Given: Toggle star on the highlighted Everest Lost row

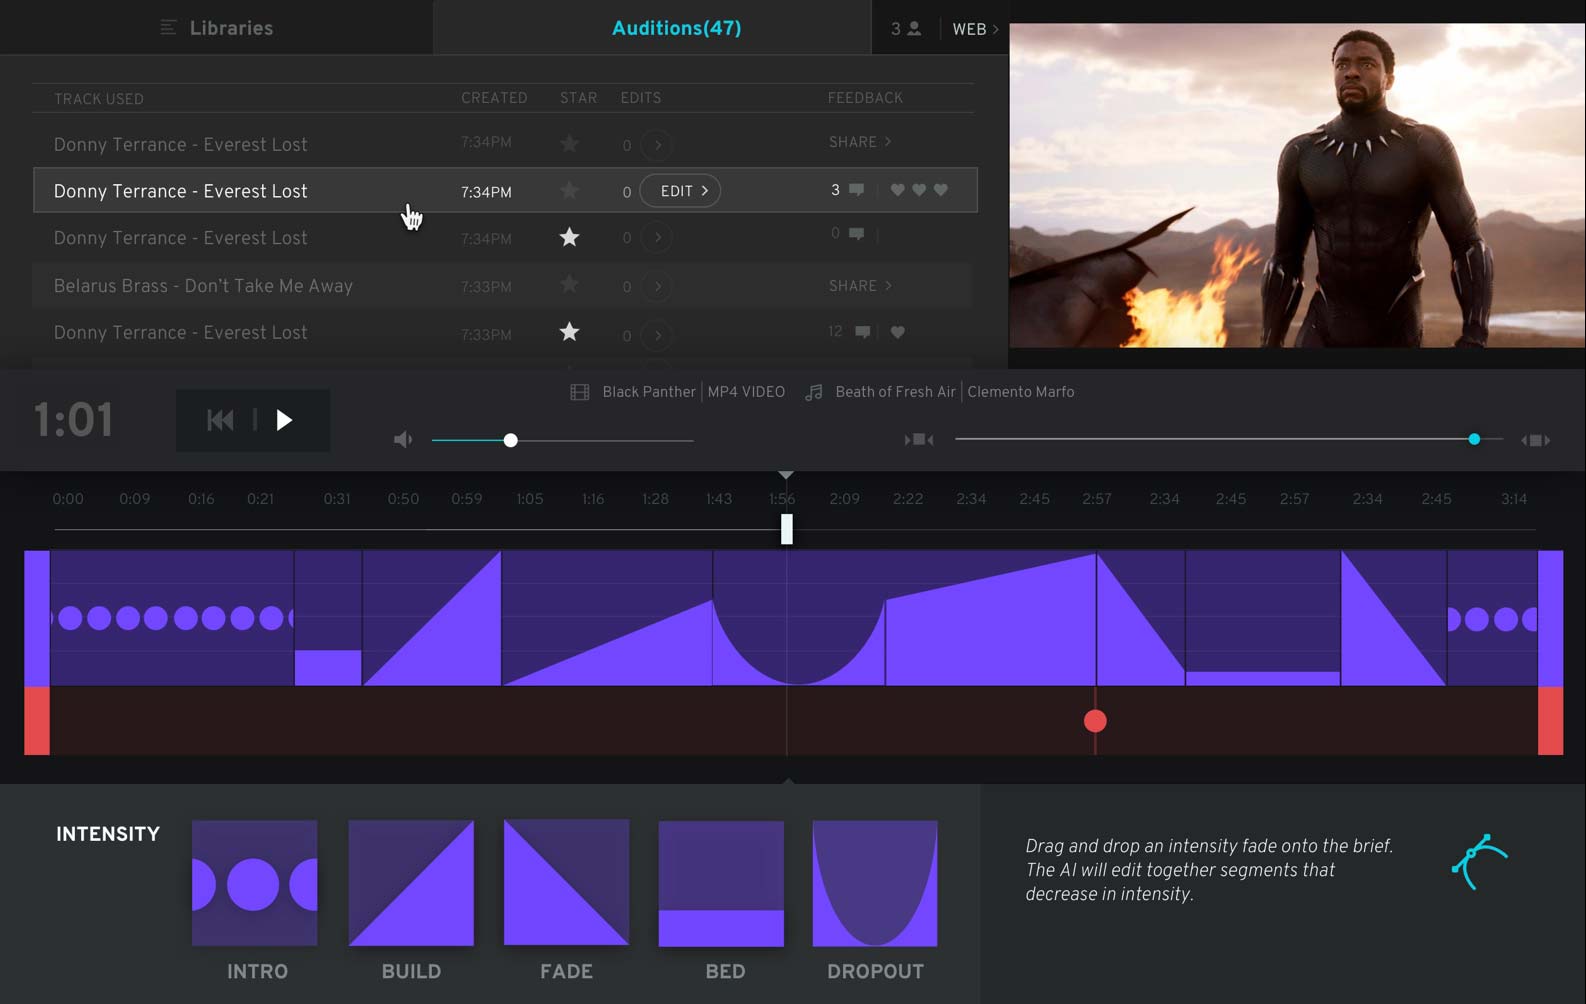Looking at the screenshot, I should (x=569, y=190).
